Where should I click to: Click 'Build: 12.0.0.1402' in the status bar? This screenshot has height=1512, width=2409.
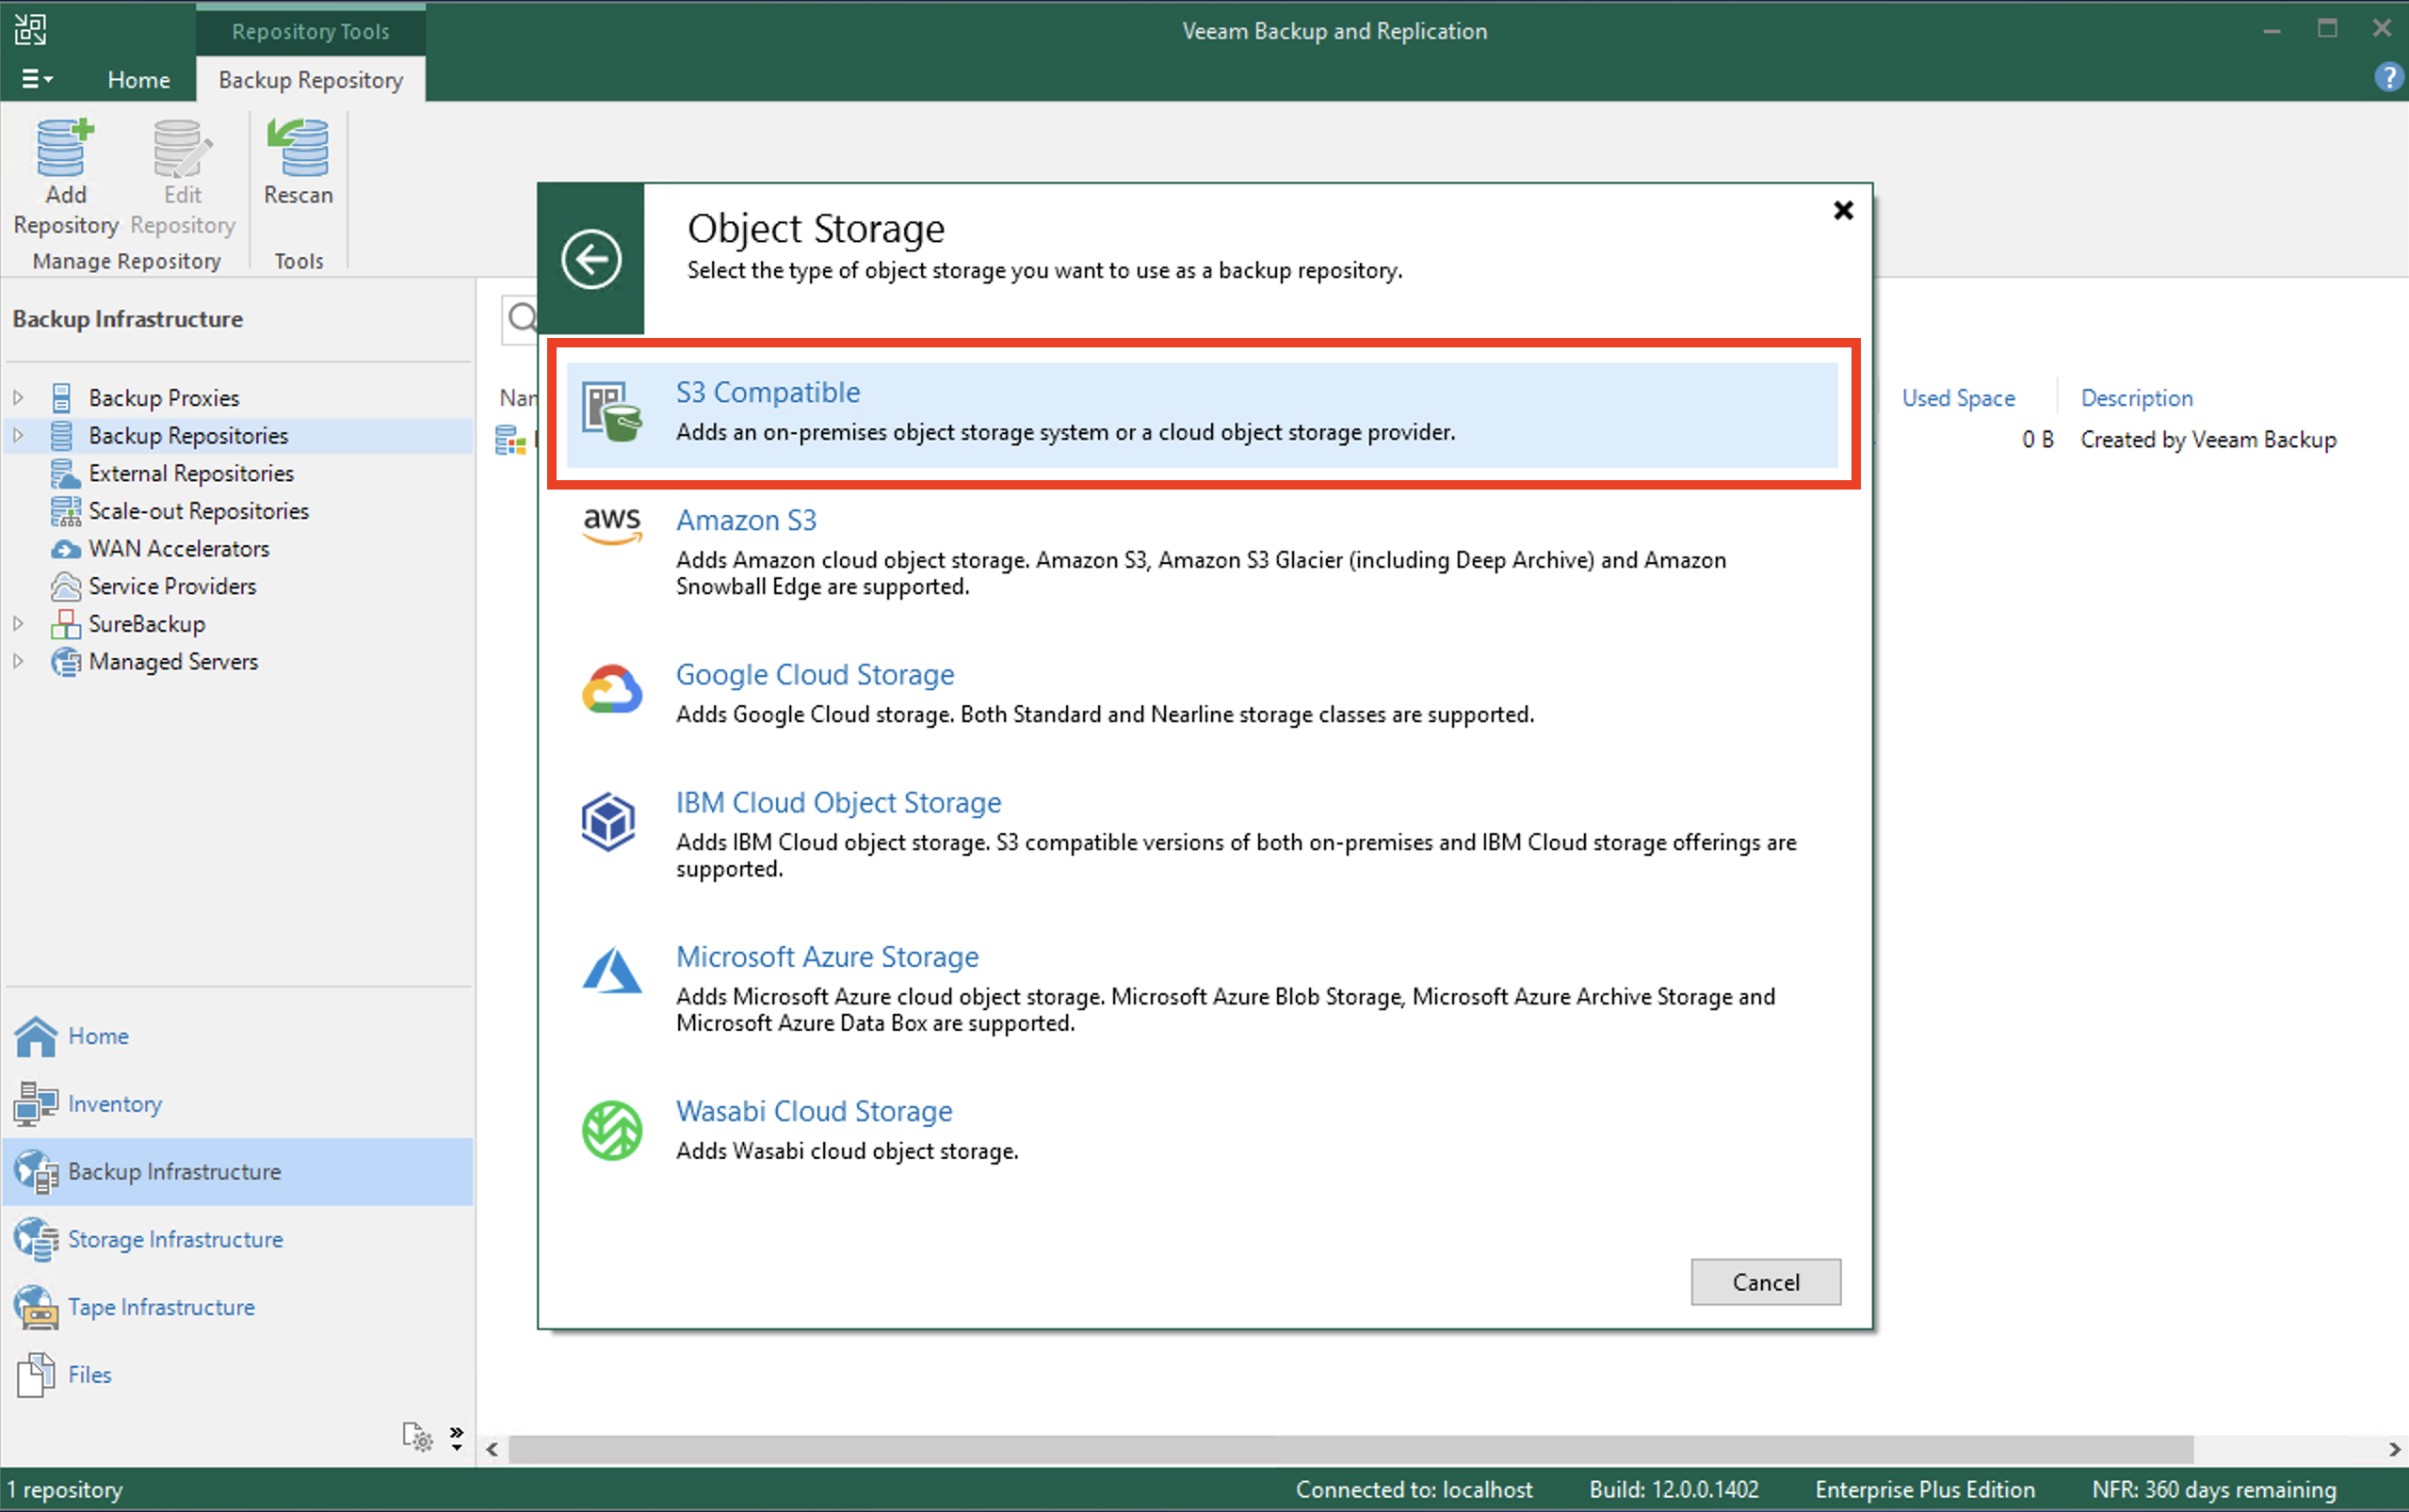(1674, 1490)
